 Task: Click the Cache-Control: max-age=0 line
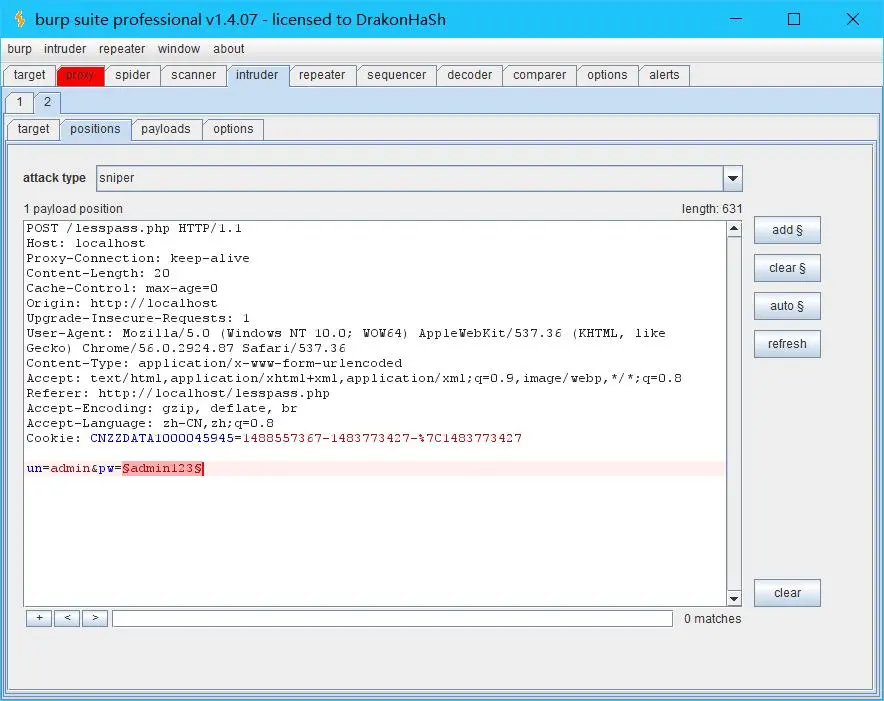pos(122,288)
